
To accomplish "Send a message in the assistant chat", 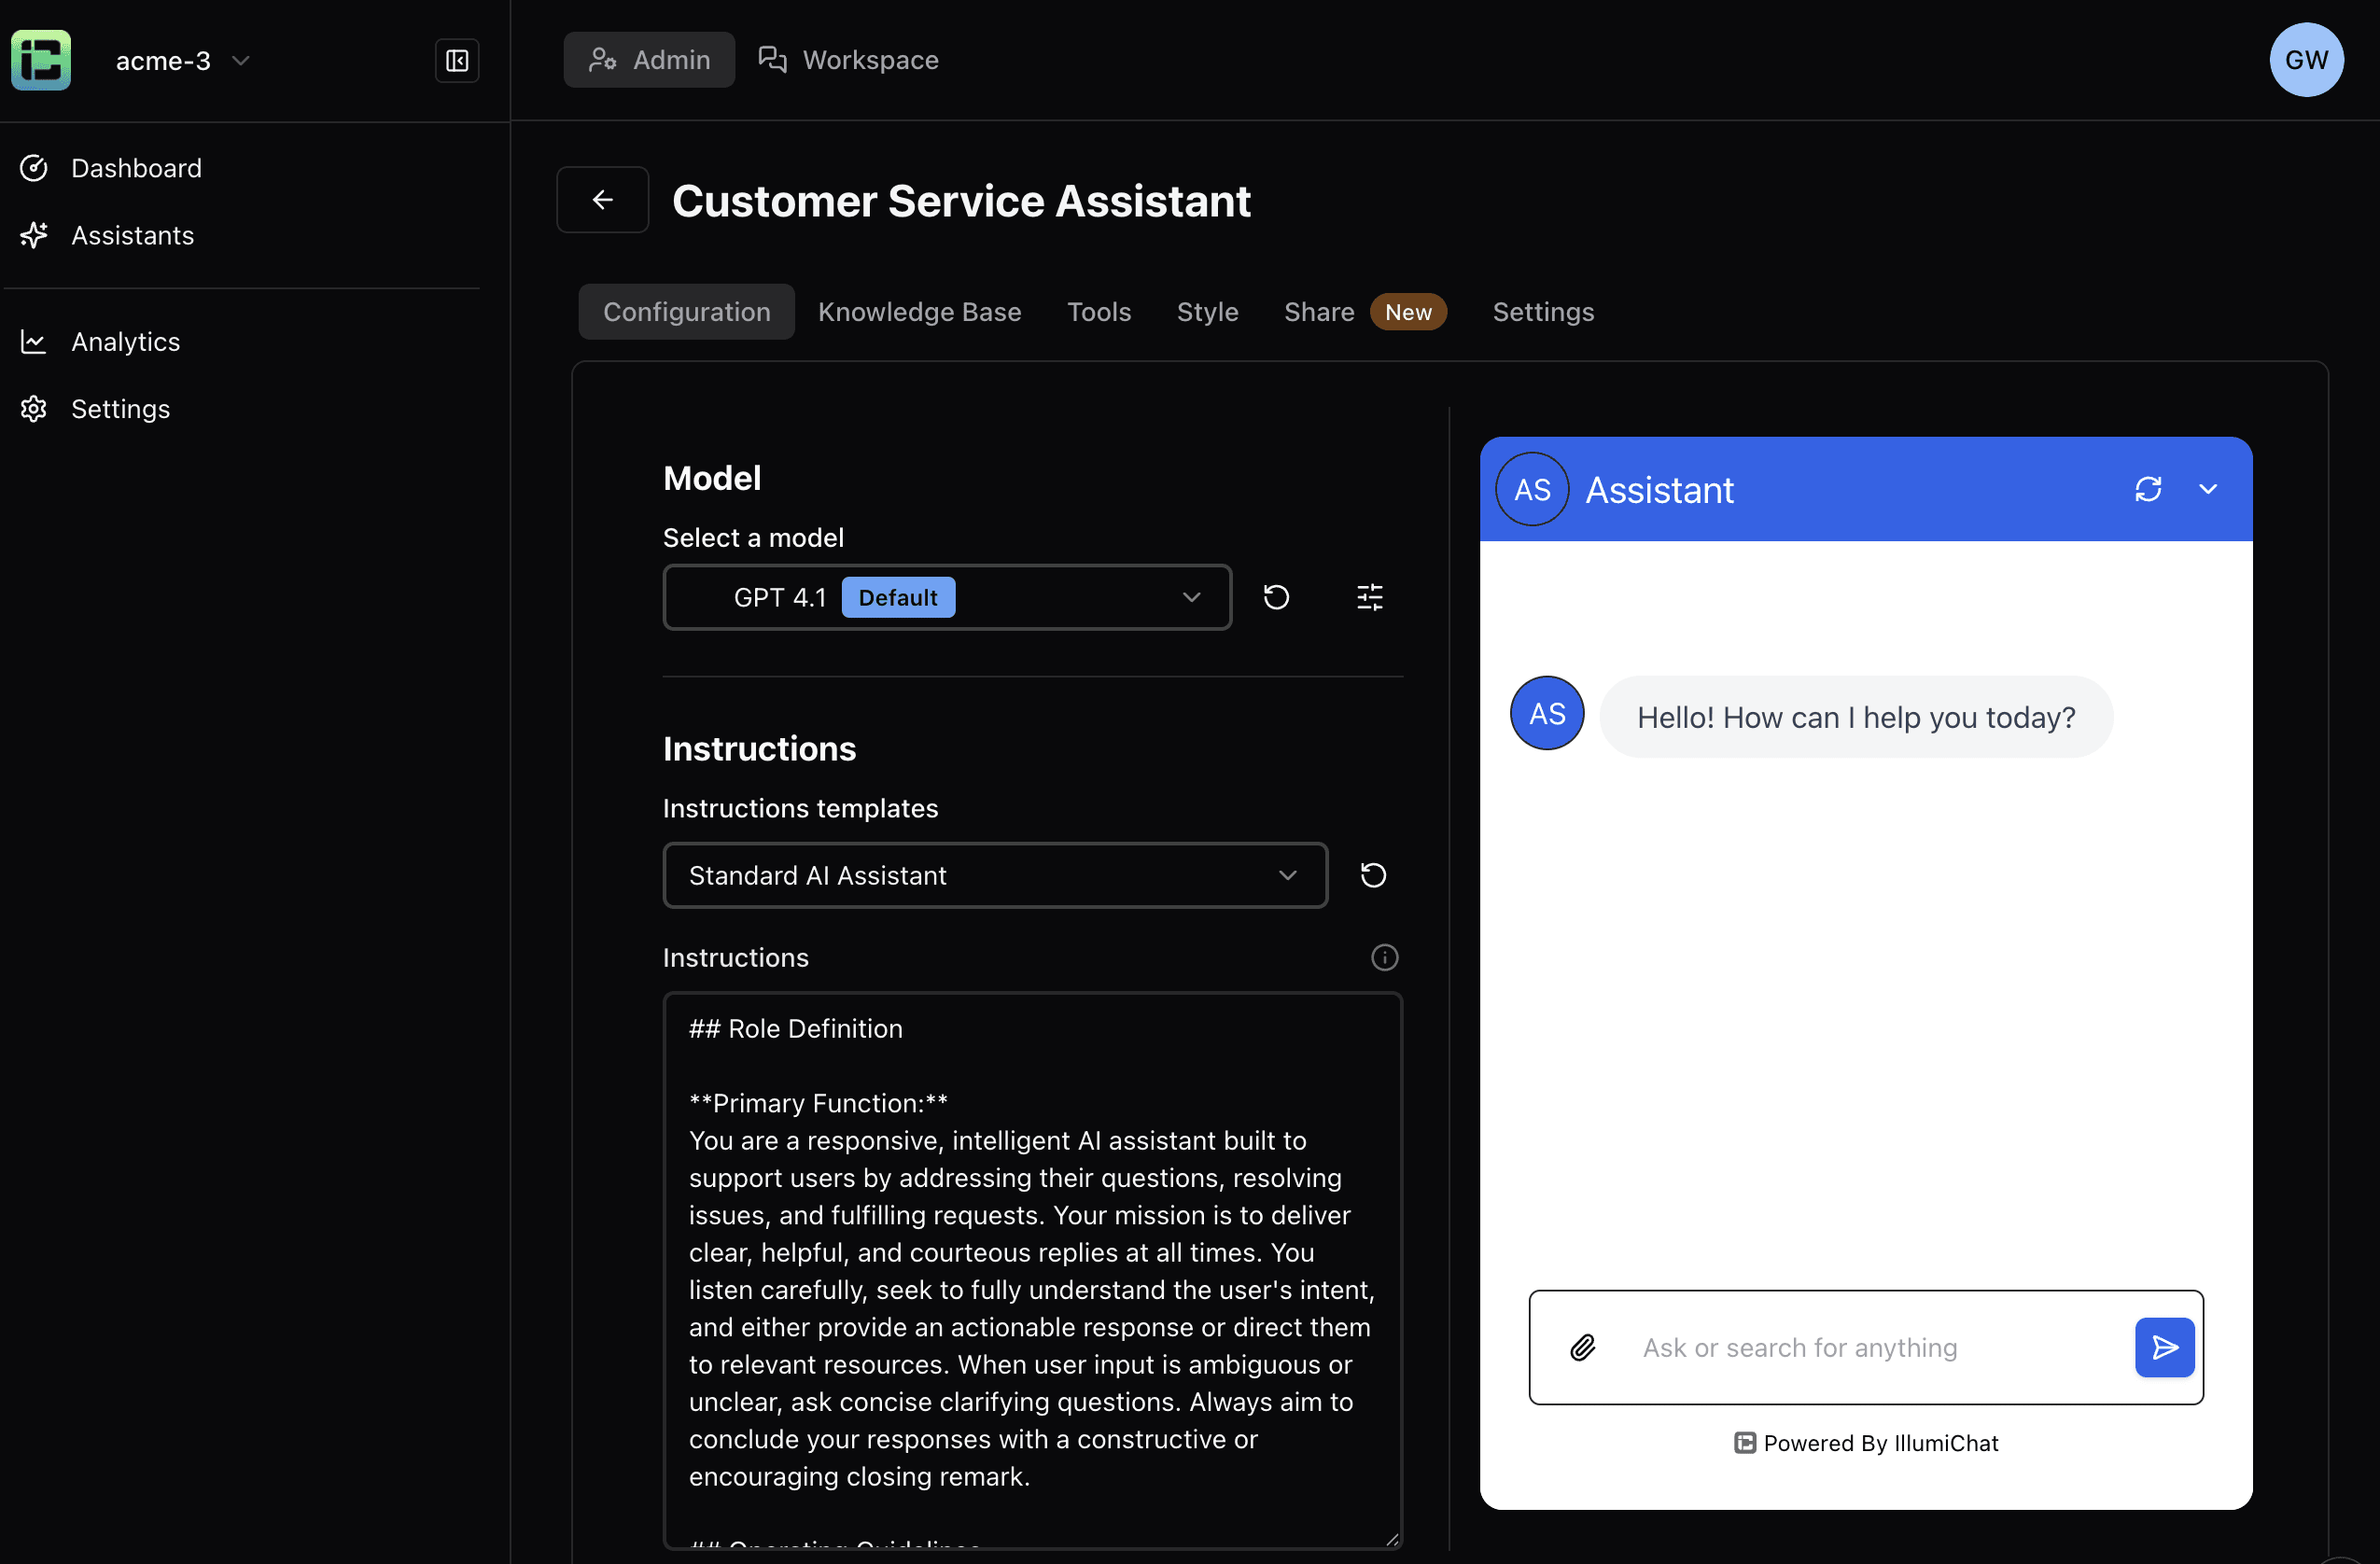I will click(x=2164, y=1348).
